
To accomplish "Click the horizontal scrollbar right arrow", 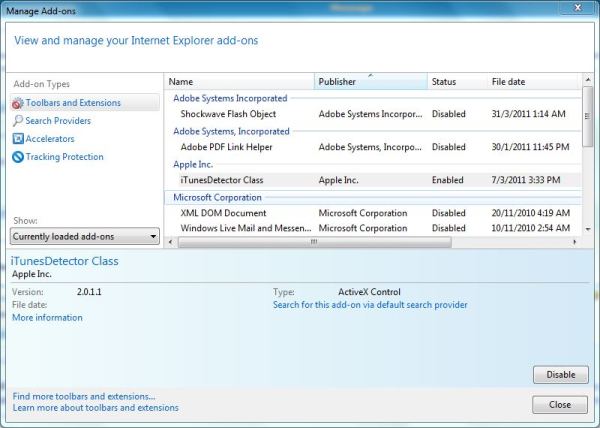I will point(574,242).
